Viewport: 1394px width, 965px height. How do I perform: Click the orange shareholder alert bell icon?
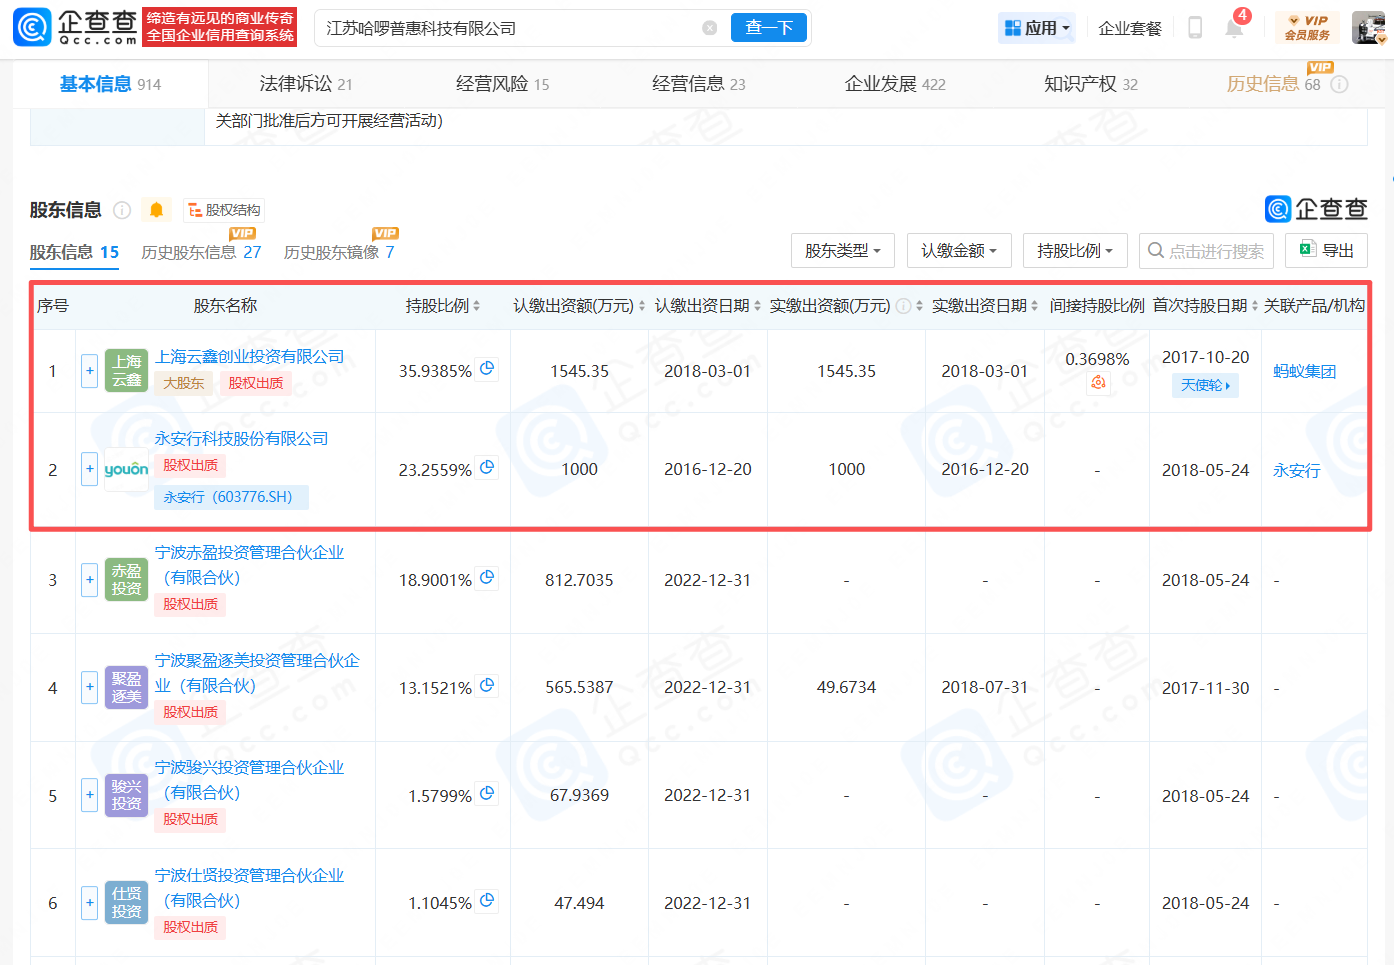pyautogui.click(x=156, y=210)
